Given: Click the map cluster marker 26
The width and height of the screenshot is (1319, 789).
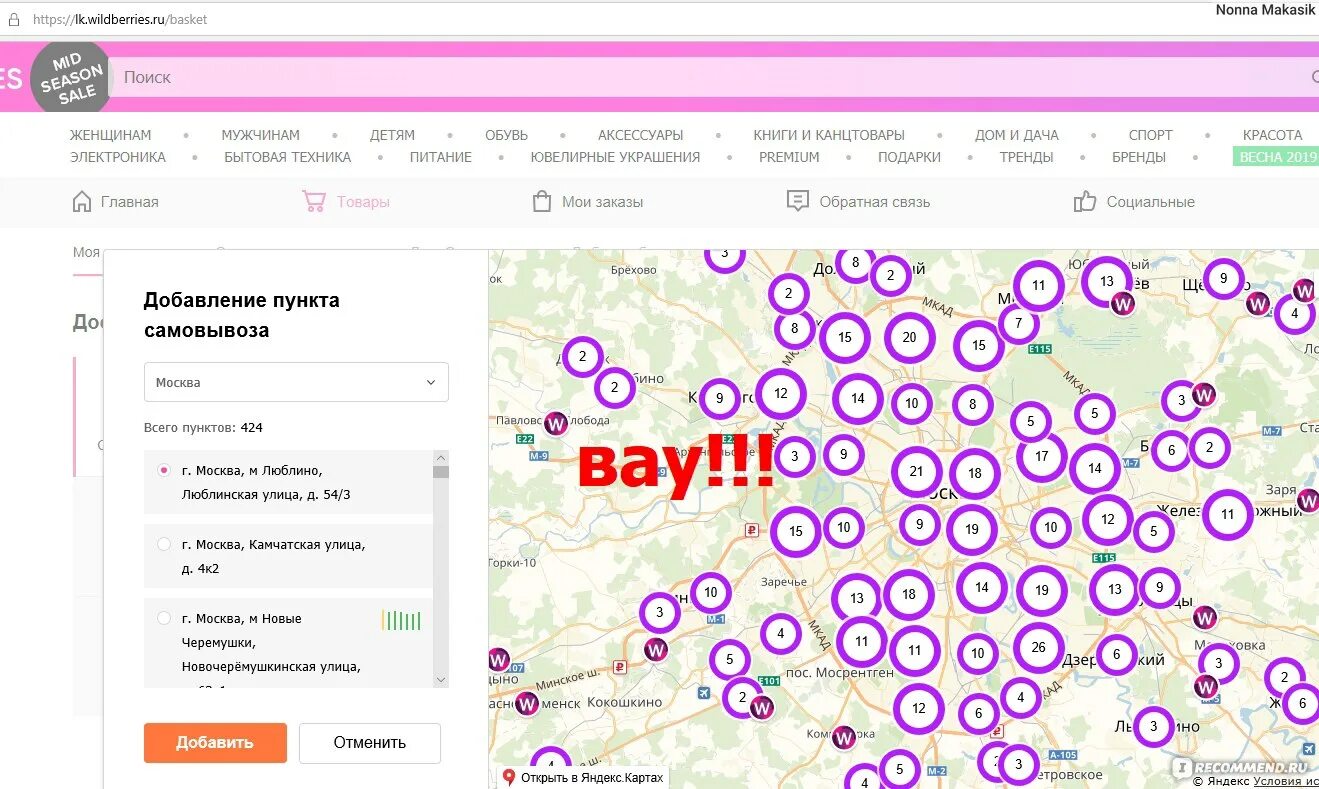Looking at the screenshot, I should tap(1039, 647).
